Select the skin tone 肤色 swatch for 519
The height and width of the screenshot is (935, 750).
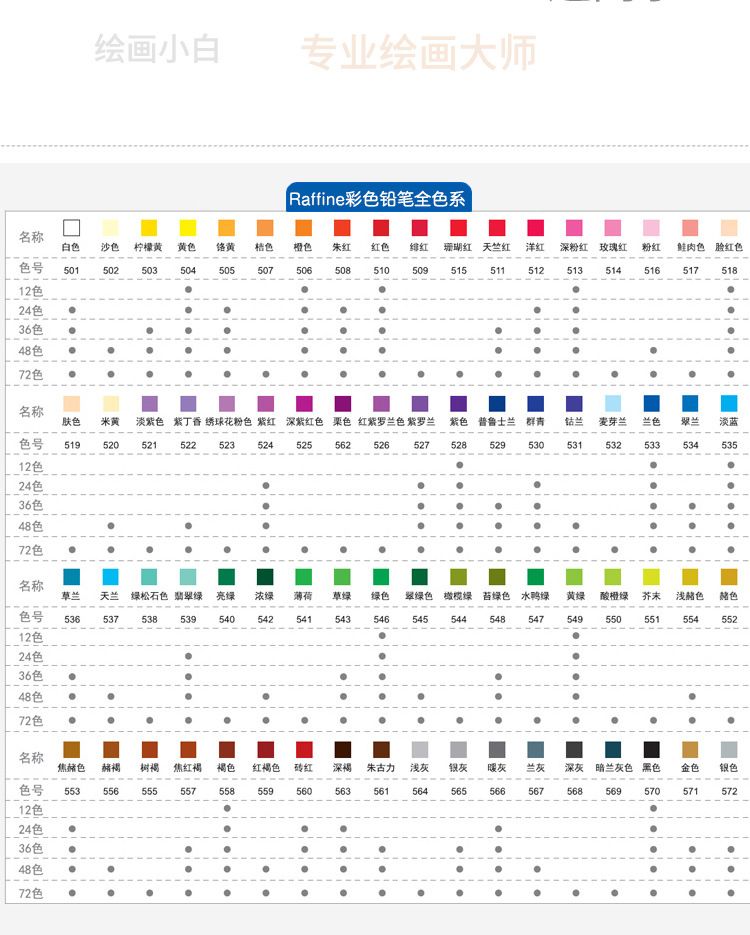pyautogui.click(x=72, y=404)
